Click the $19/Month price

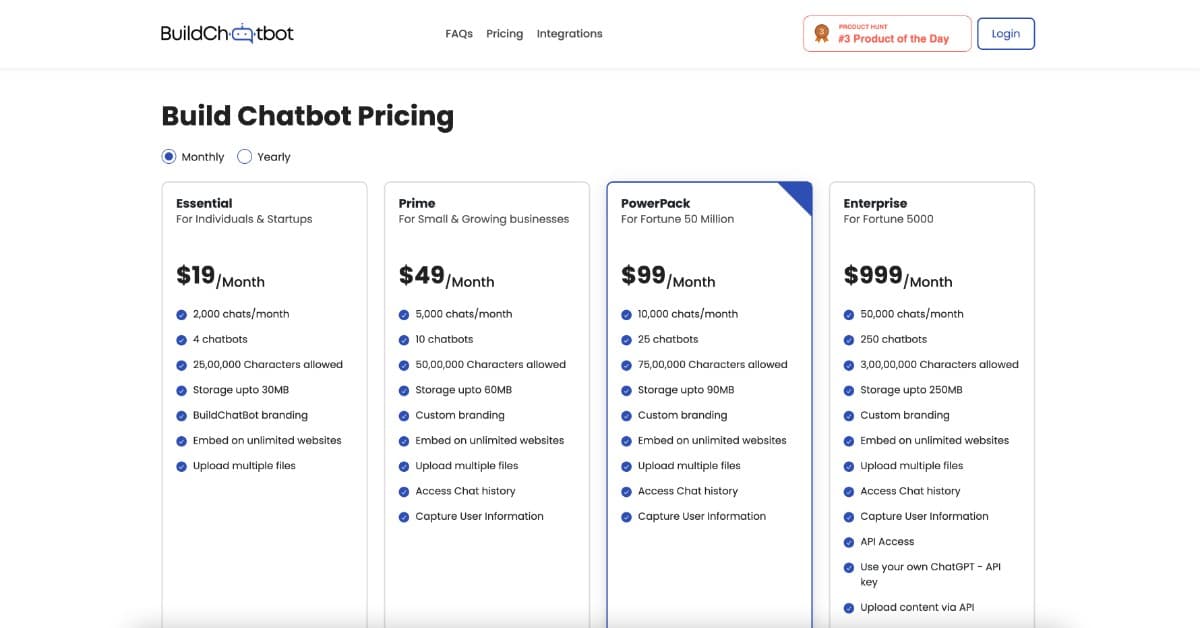220,276
